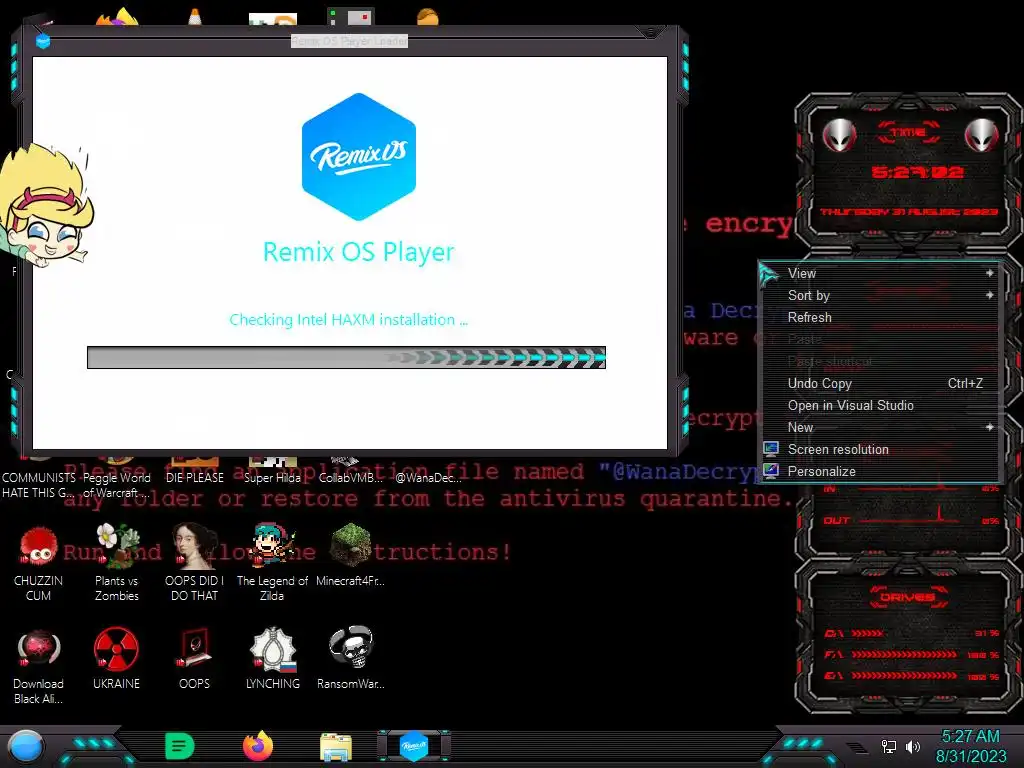Click the Remix OS Player heading text
This screenshot has height=768, width=1024.
coord(359,252)
